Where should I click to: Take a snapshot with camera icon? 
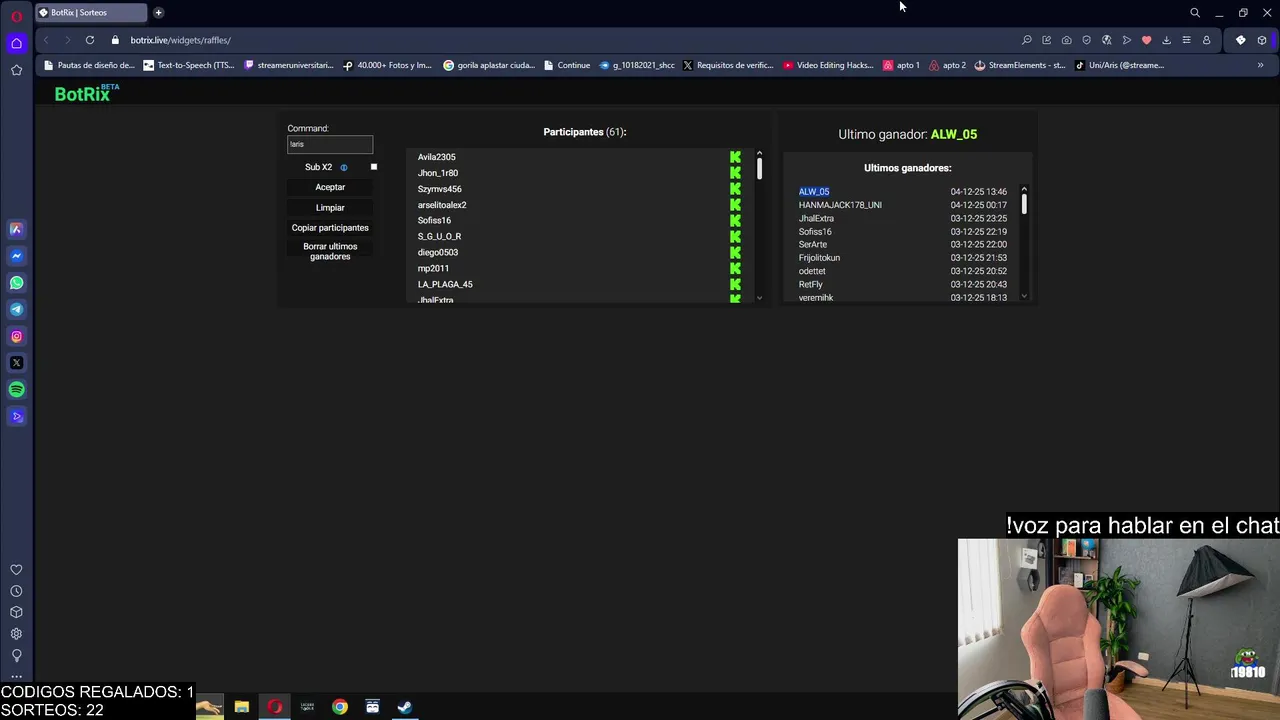pyautogui.click(x=1067, y=40)
